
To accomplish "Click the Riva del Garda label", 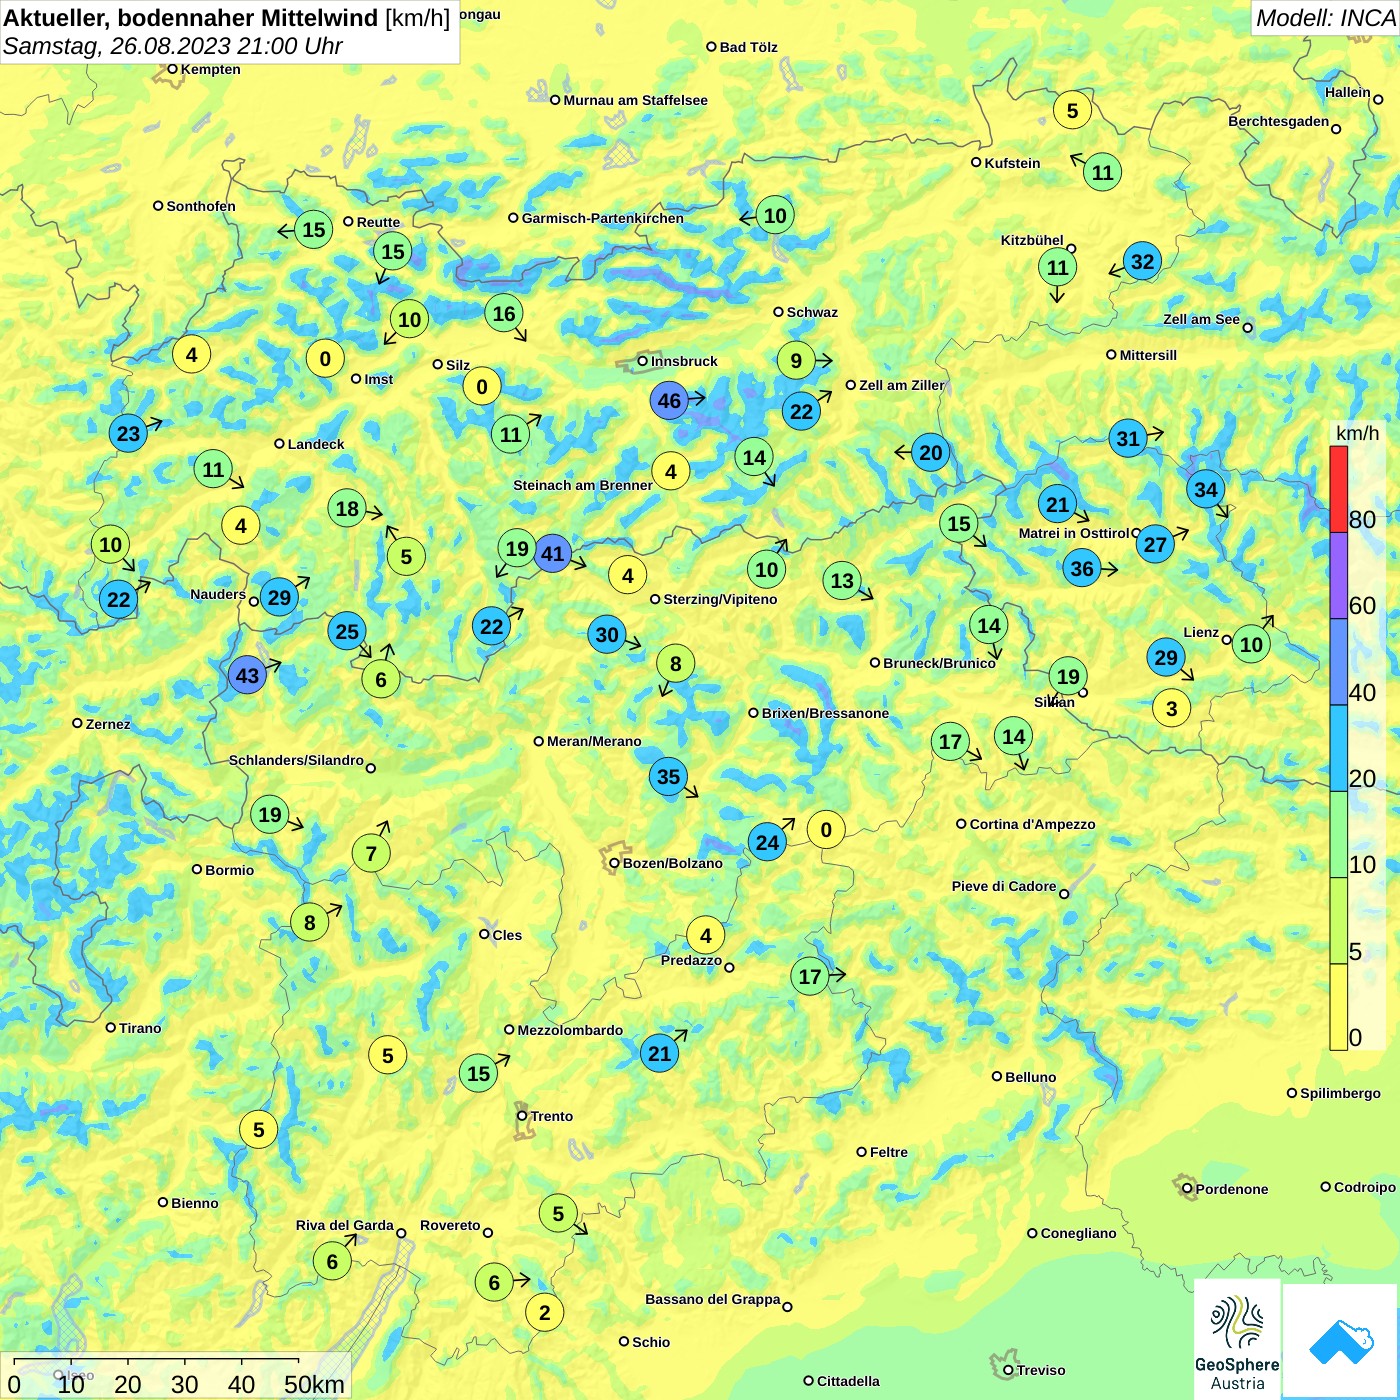I will pos(344,1225).
